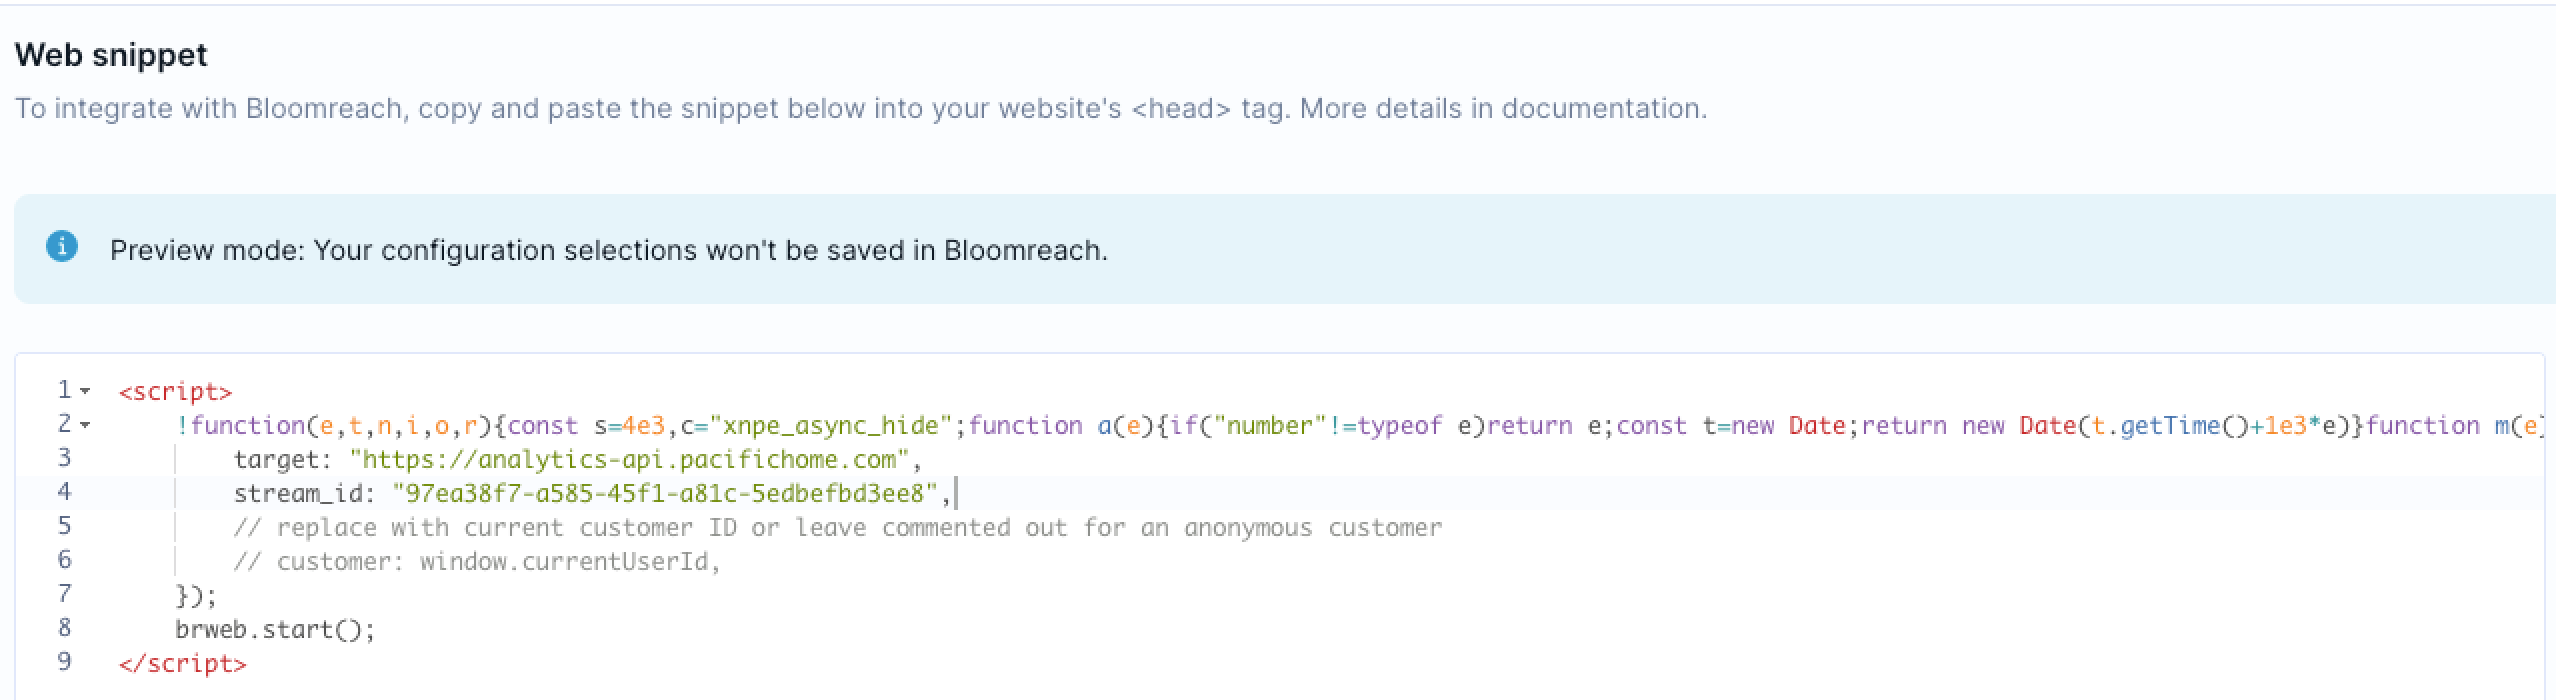Click the target URL "https://analytics-api.pacifichome.com"

629,459
